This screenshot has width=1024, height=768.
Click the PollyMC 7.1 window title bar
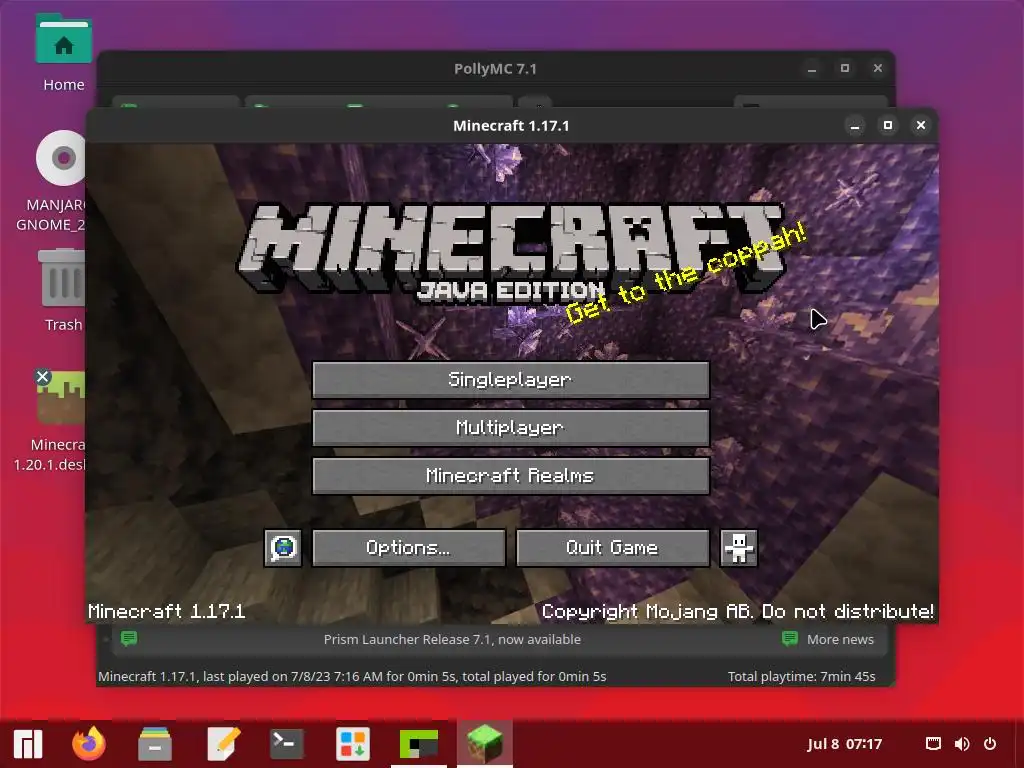pyautogui.click(x=495, y=69)
